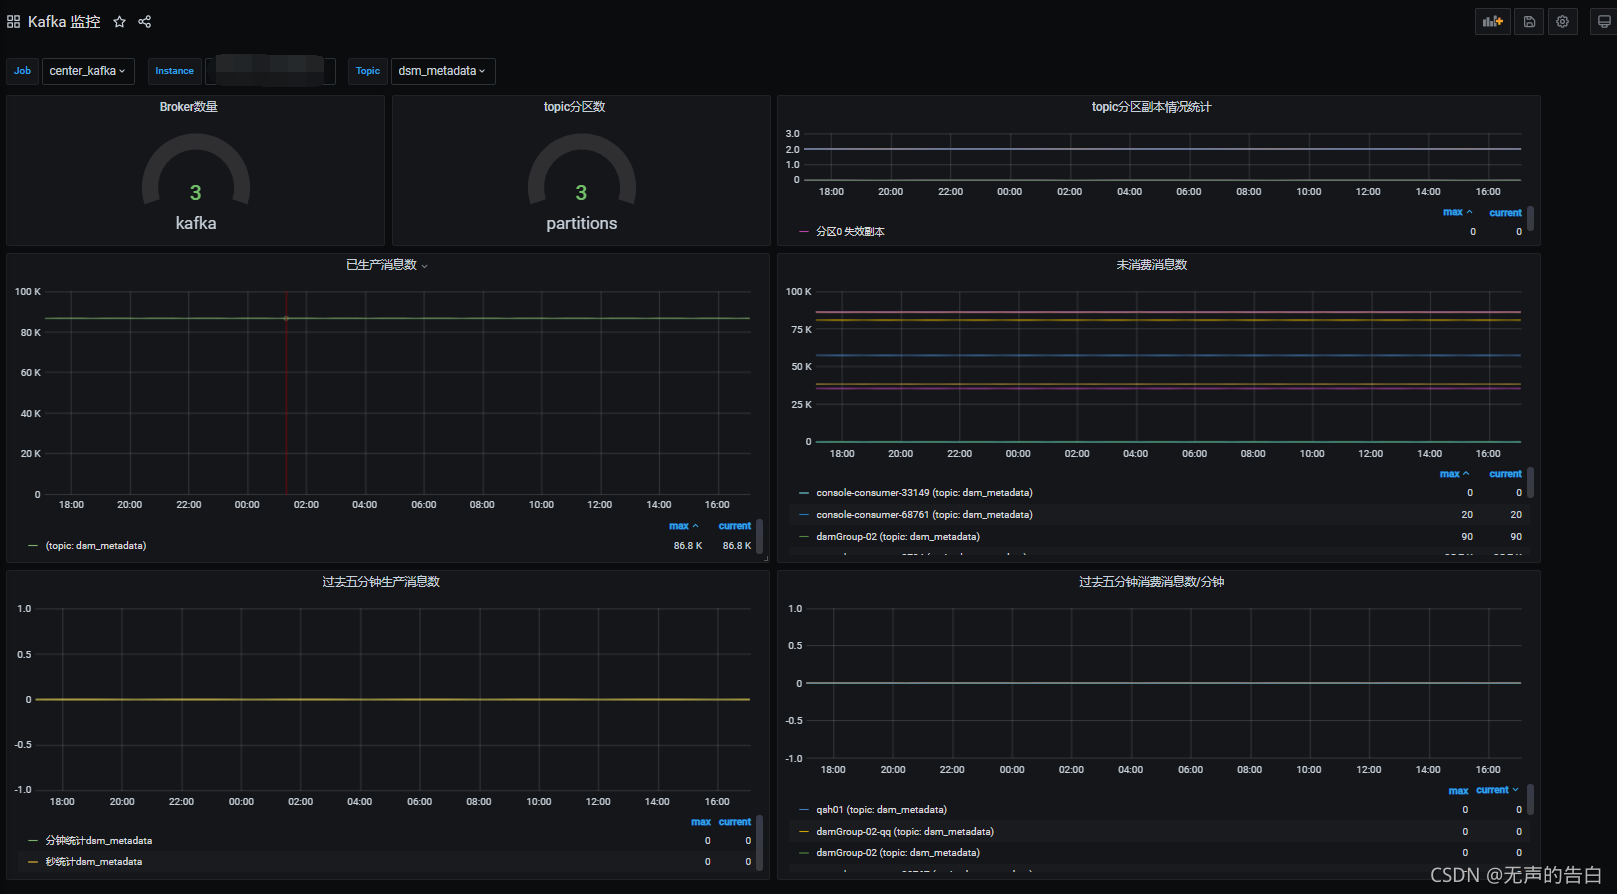Open the topic分区副本情况统计 panel title
This screenshot has height=894, width=1617.
point(1151,107)
